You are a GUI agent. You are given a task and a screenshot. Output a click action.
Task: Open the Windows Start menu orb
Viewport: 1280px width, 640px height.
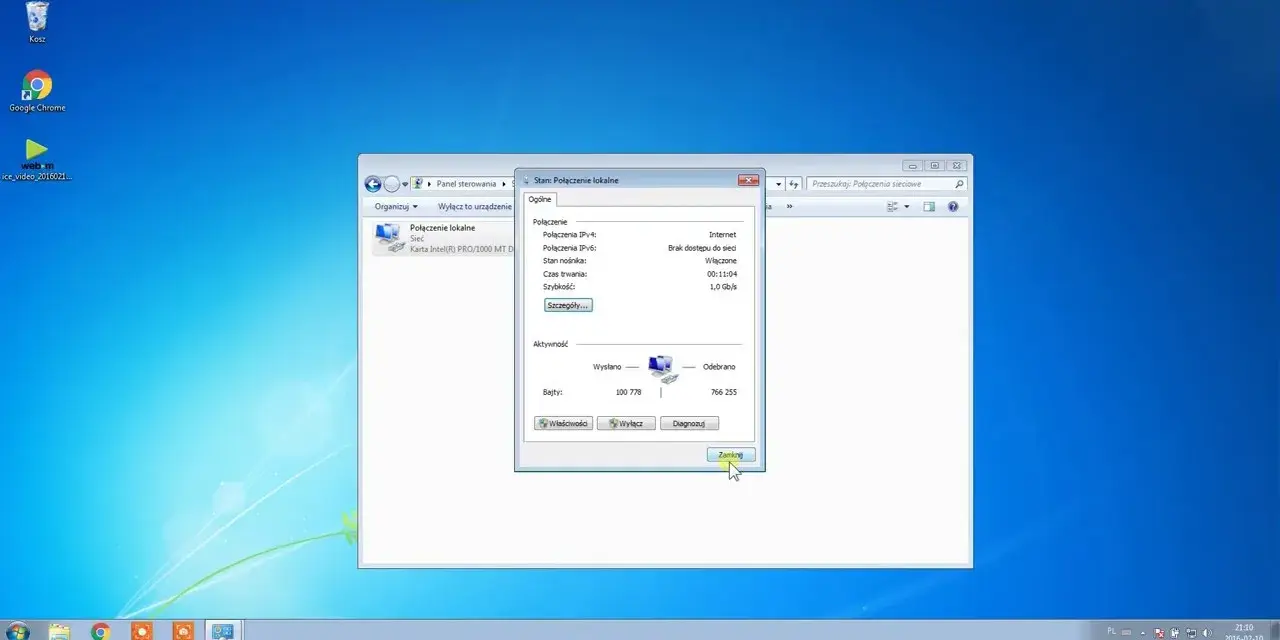click(x=17, y=631)
